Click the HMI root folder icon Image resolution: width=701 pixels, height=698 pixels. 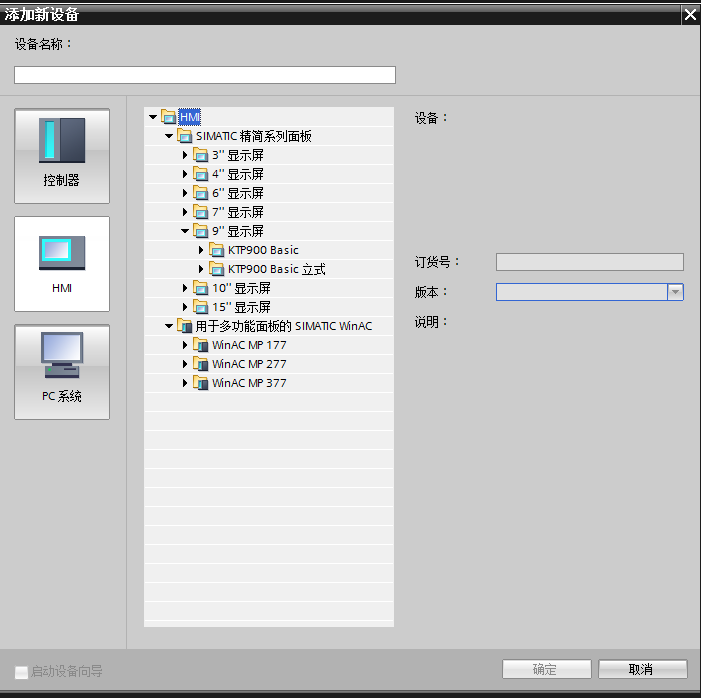point(169,117)
